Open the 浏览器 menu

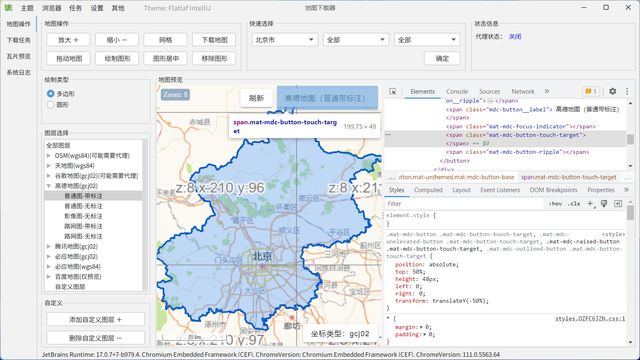(51, 8)
